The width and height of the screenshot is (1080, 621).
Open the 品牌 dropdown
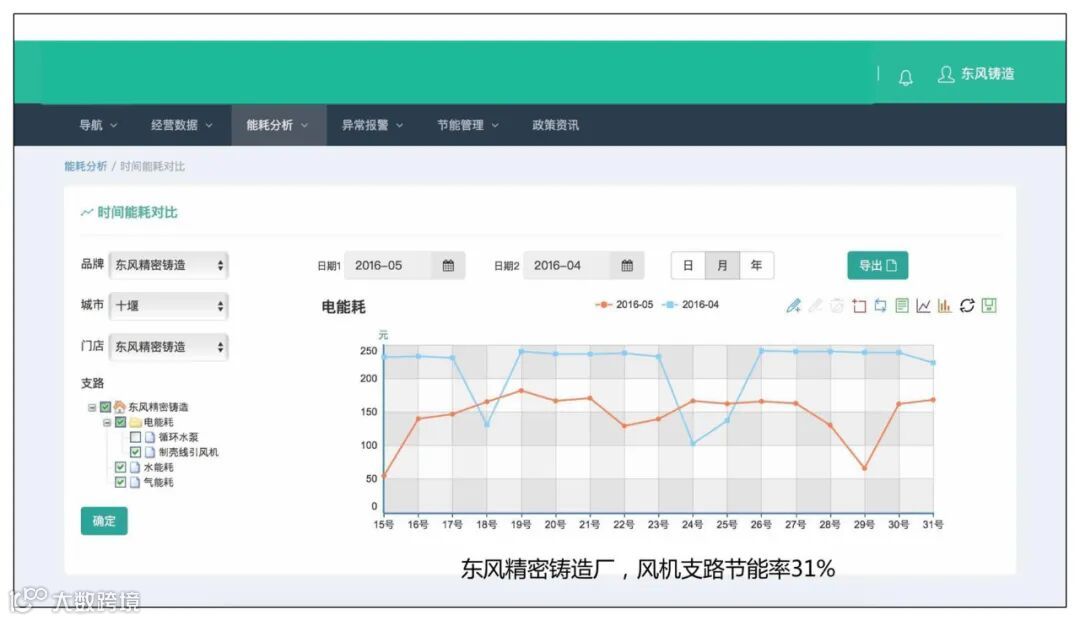tap(168, 265)
